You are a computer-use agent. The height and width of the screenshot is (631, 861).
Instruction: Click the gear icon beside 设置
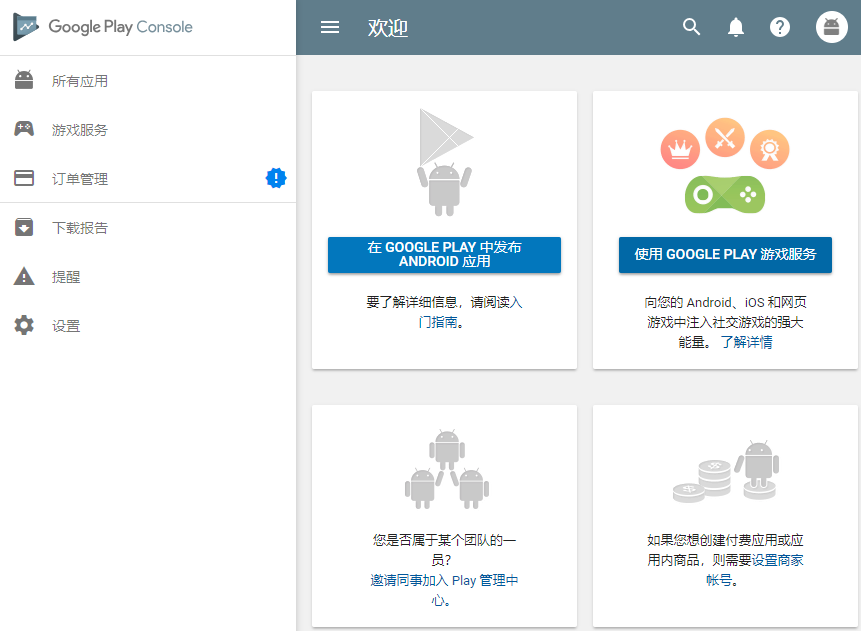pos(24,325)
